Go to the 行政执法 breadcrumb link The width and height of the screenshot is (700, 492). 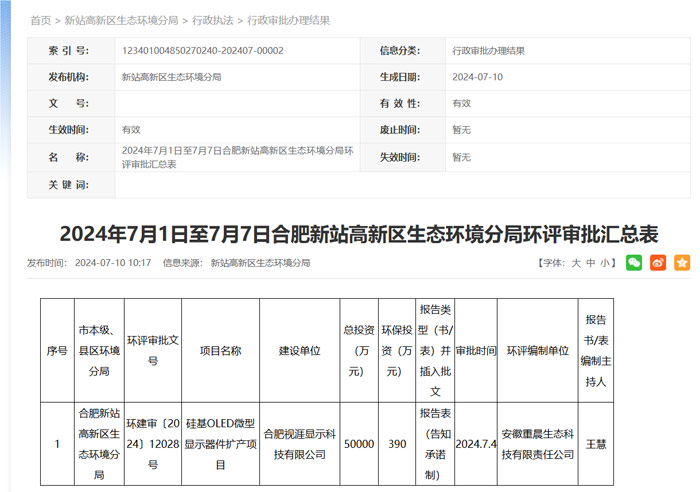212,20
